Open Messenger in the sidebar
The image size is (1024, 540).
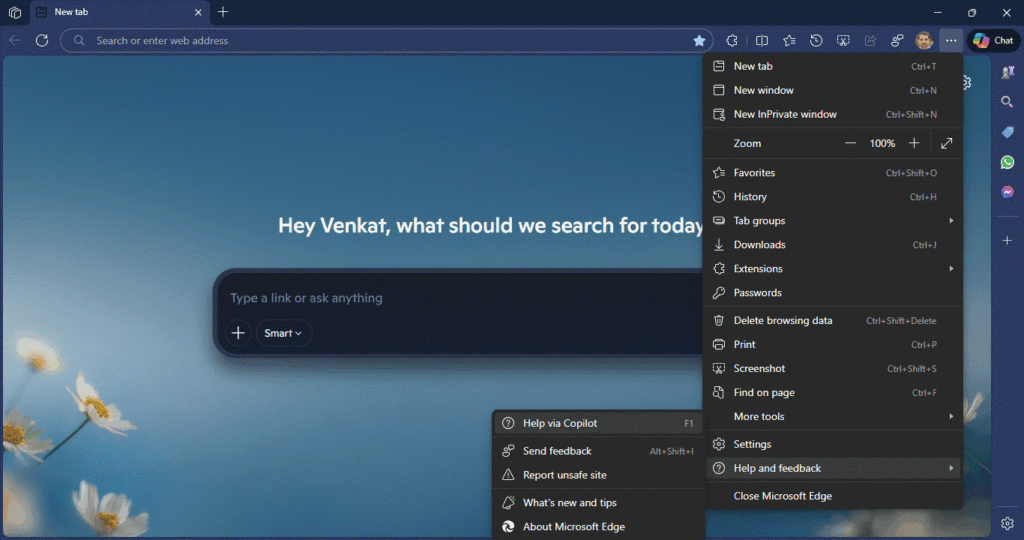(x=1007, y=192)
